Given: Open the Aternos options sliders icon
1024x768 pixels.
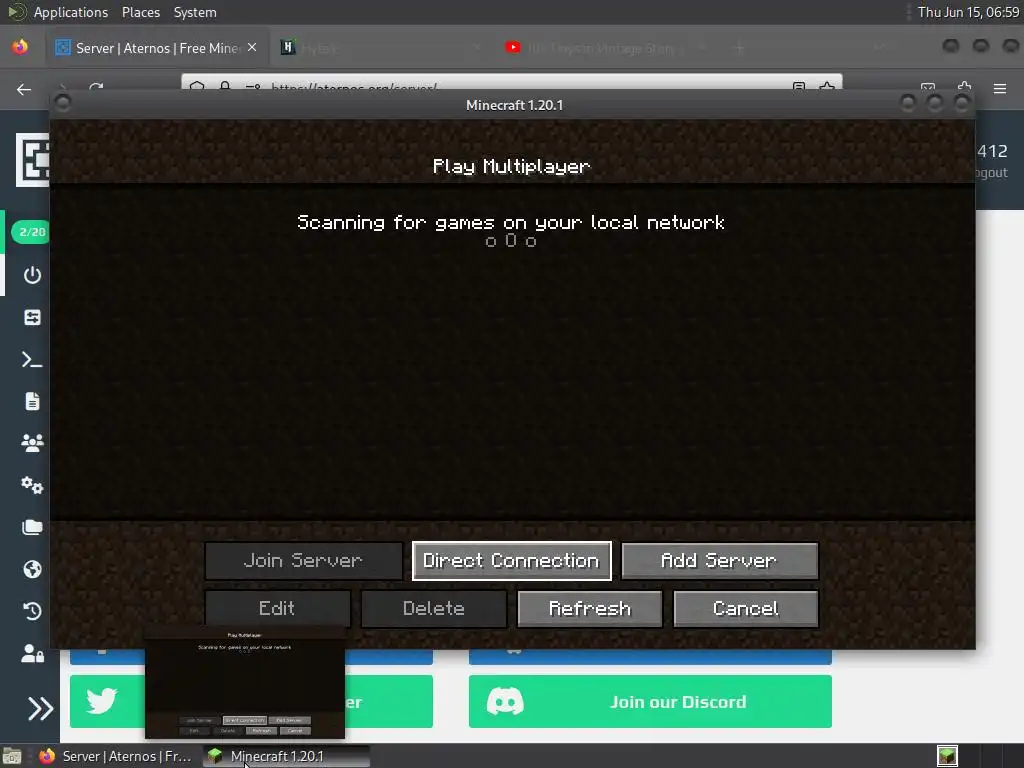Looking at the screenshot, I should click(x=32, y=317).
